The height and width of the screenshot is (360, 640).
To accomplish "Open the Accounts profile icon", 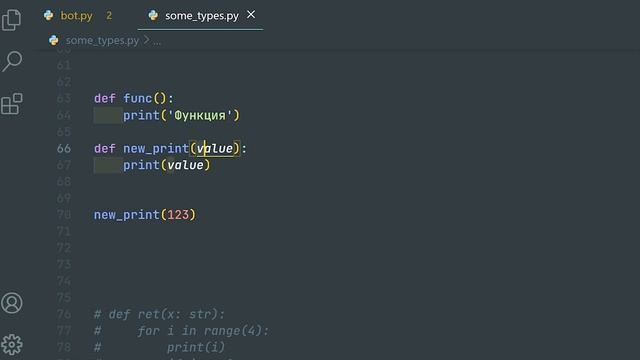I will coord(12,303).
